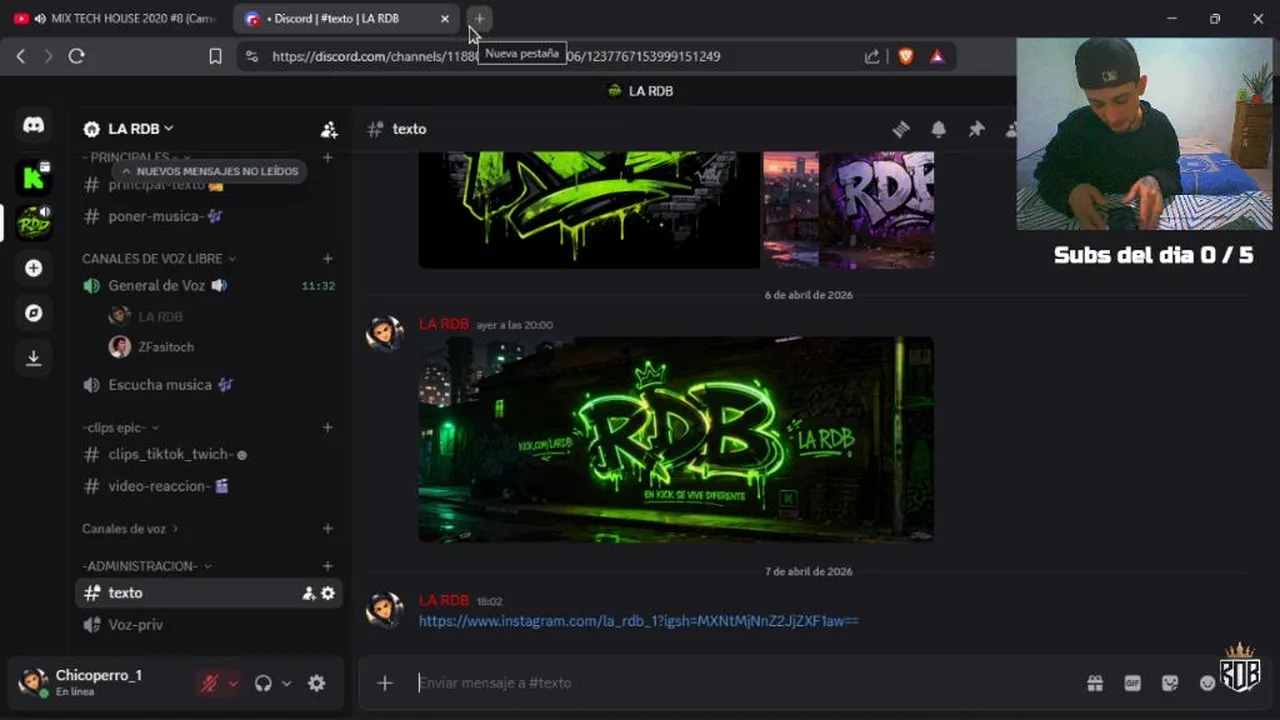Bookmark this page
This screenshot has width=1280, height=720.
click(x=215, y=57)
